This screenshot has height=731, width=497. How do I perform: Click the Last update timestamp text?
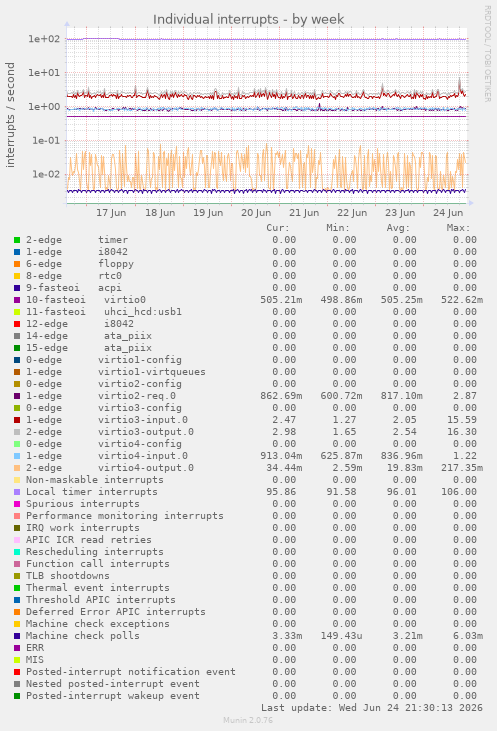click(372, 708)
